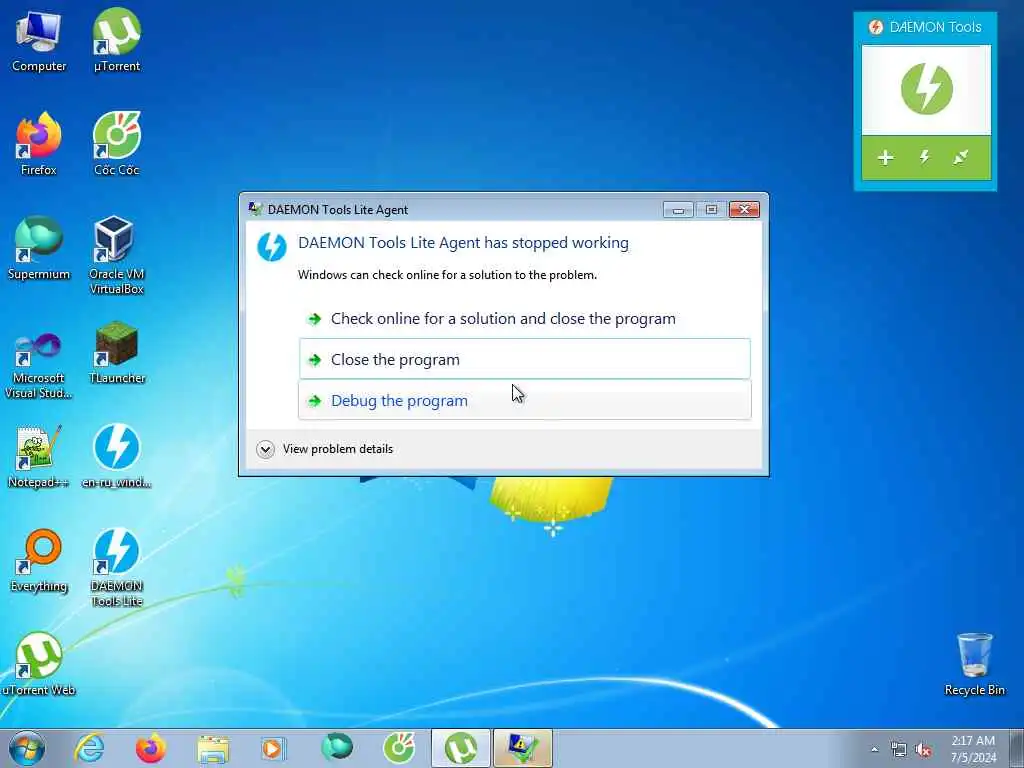1024x768 pixels.
Task: Click Check online for a solution and close
Action: pos(524,319)
